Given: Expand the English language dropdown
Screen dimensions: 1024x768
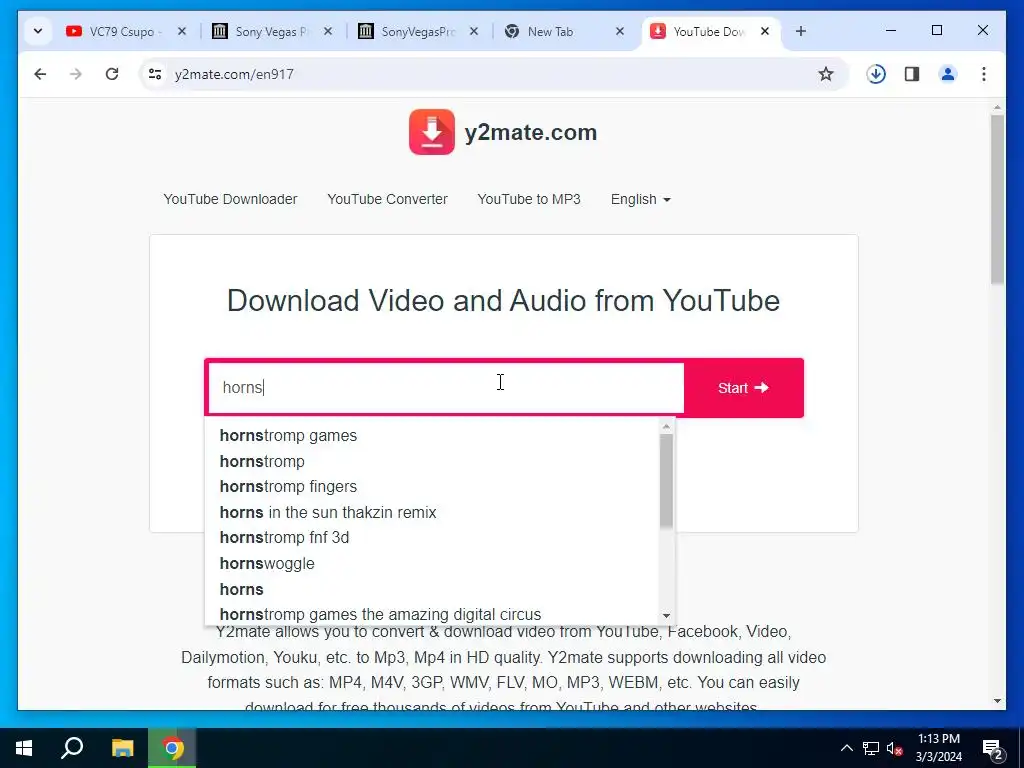Looking at the screenshot, I should (640, 199).
